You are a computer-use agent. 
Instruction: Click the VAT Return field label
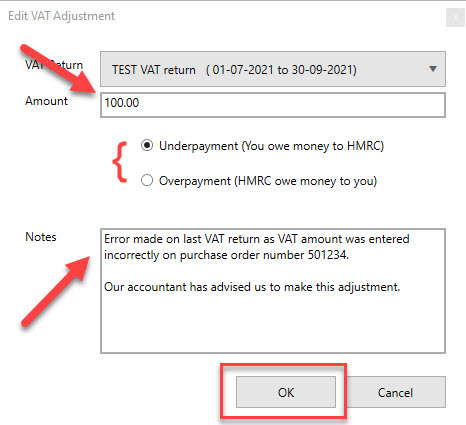point(54,64)
